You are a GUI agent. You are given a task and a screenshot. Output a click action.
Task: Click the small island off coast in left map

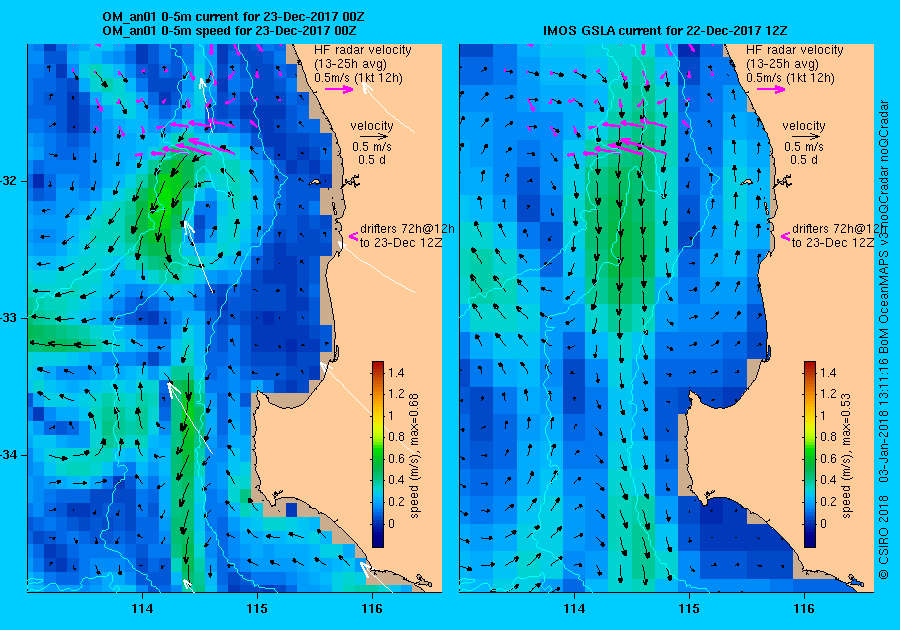315,182
